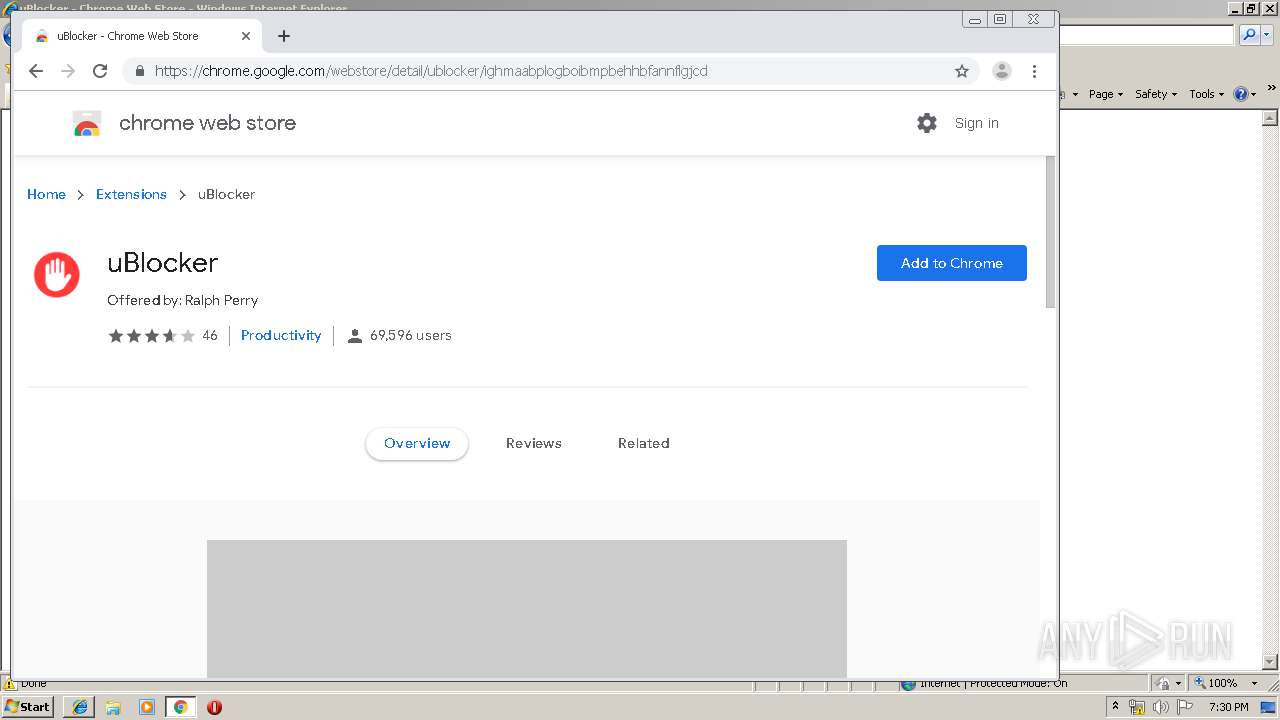The image size is (1280, 720).
Task: Click the volume speaker tray icon
Action: point(1161,707)
